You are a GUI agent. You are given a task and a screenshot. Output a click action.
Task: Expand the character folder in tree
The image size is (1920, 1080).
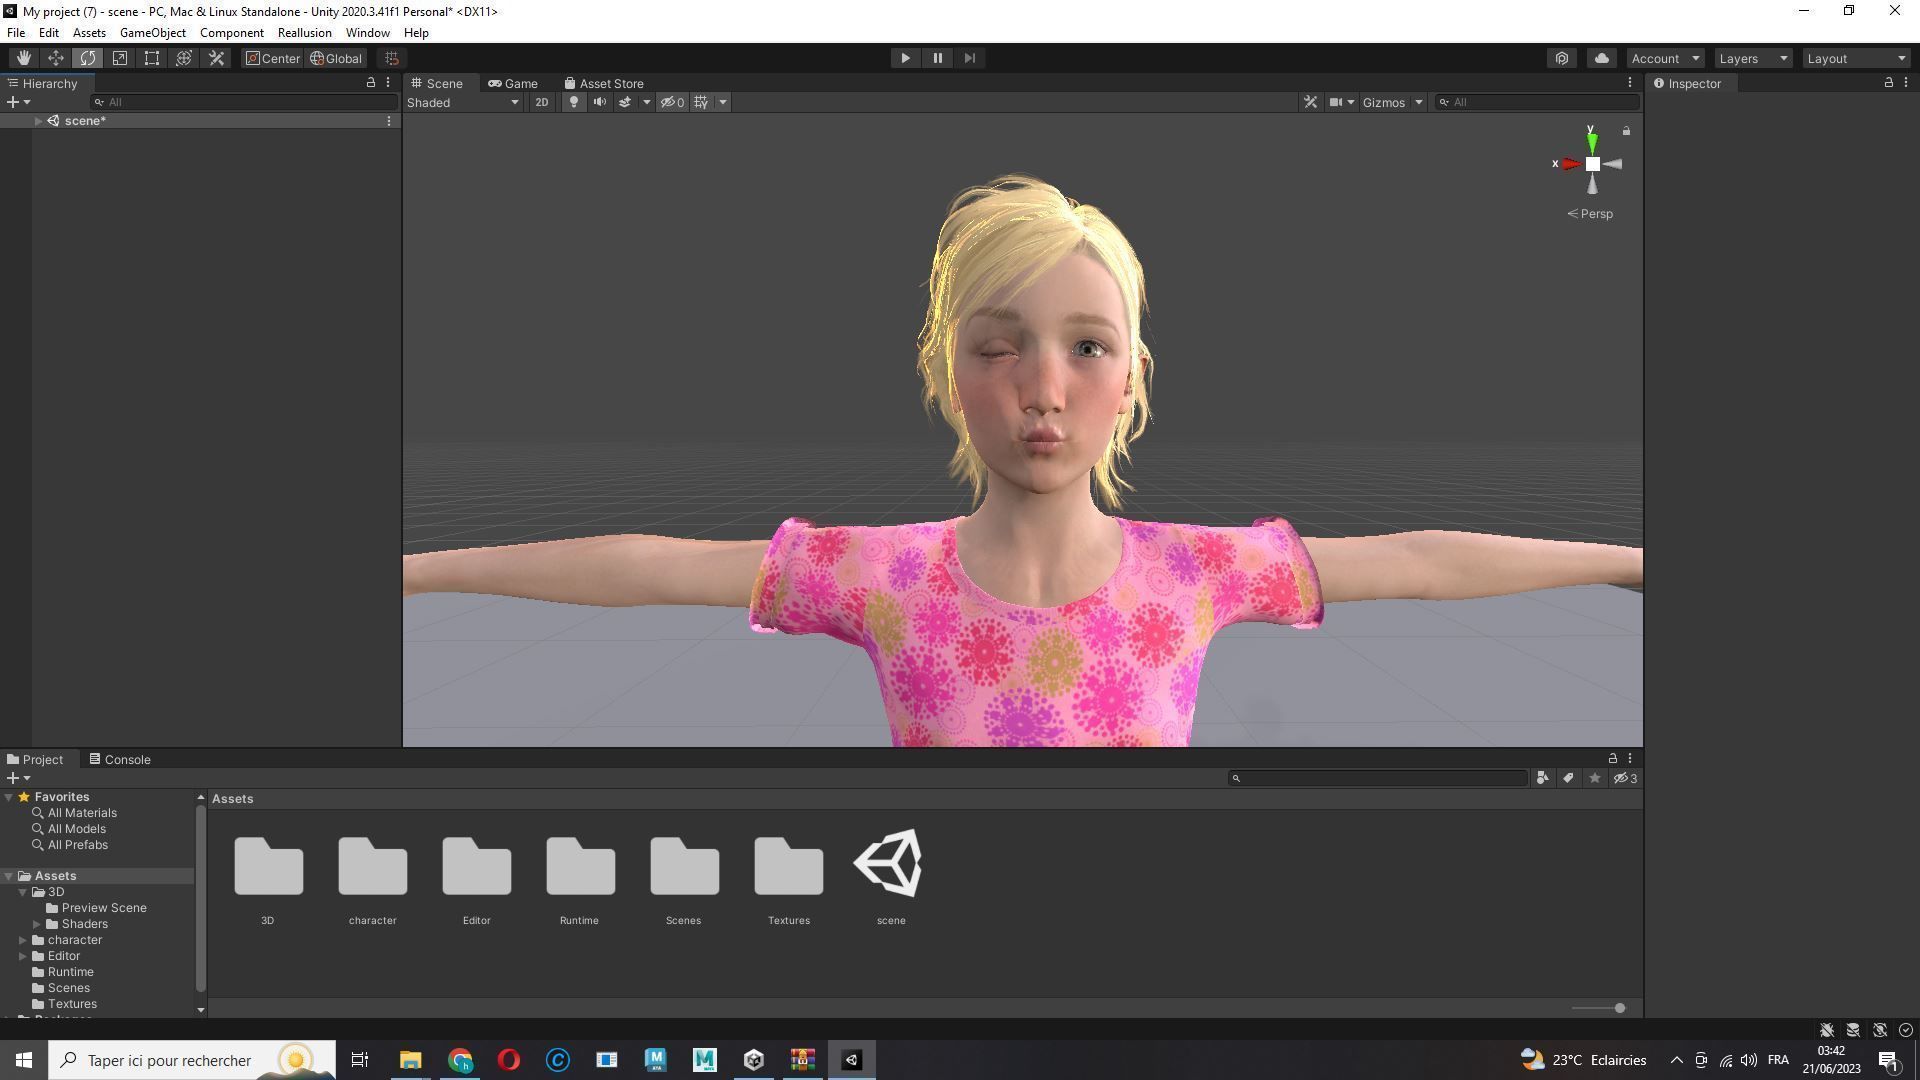[23, 940]
